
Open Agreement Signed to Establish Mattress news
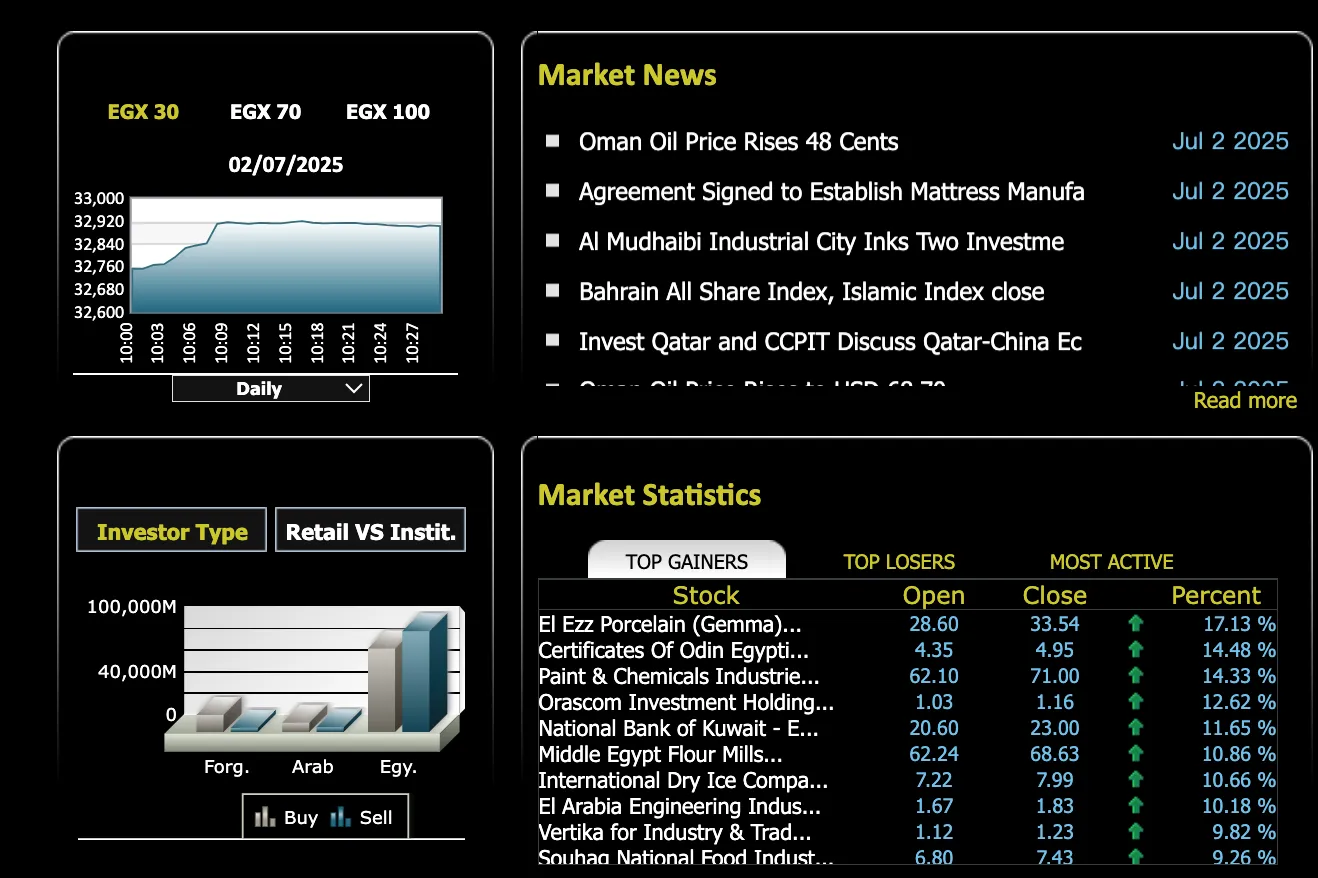(831, 191)
